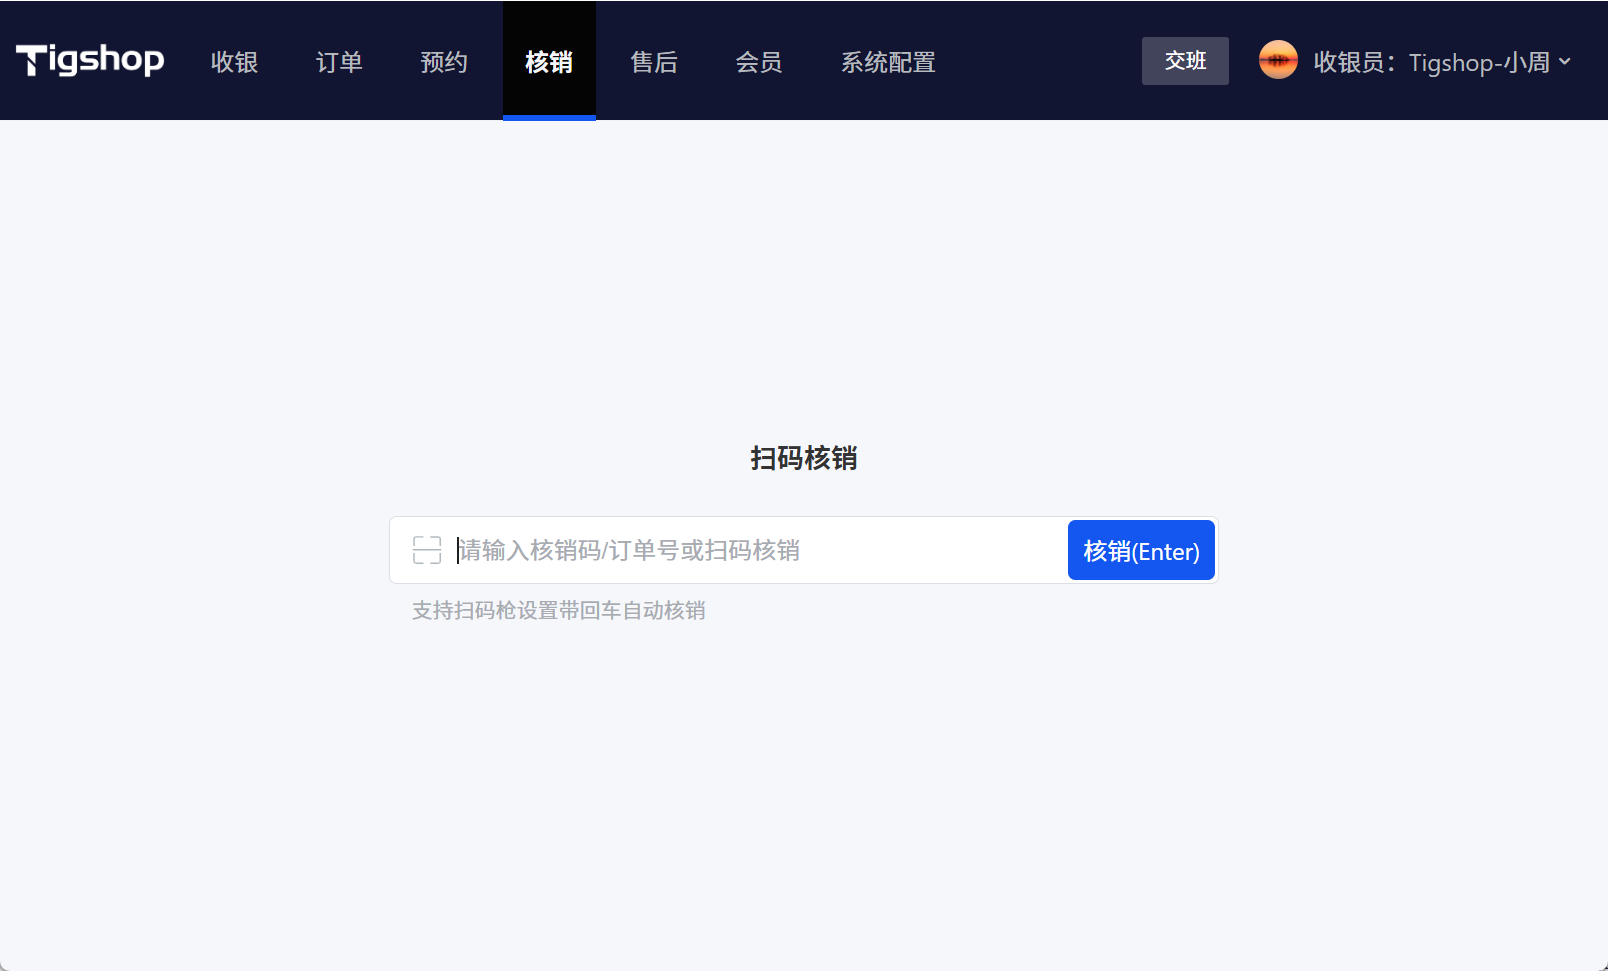
Task: Select the active 核销 tab
Action: 549,62
